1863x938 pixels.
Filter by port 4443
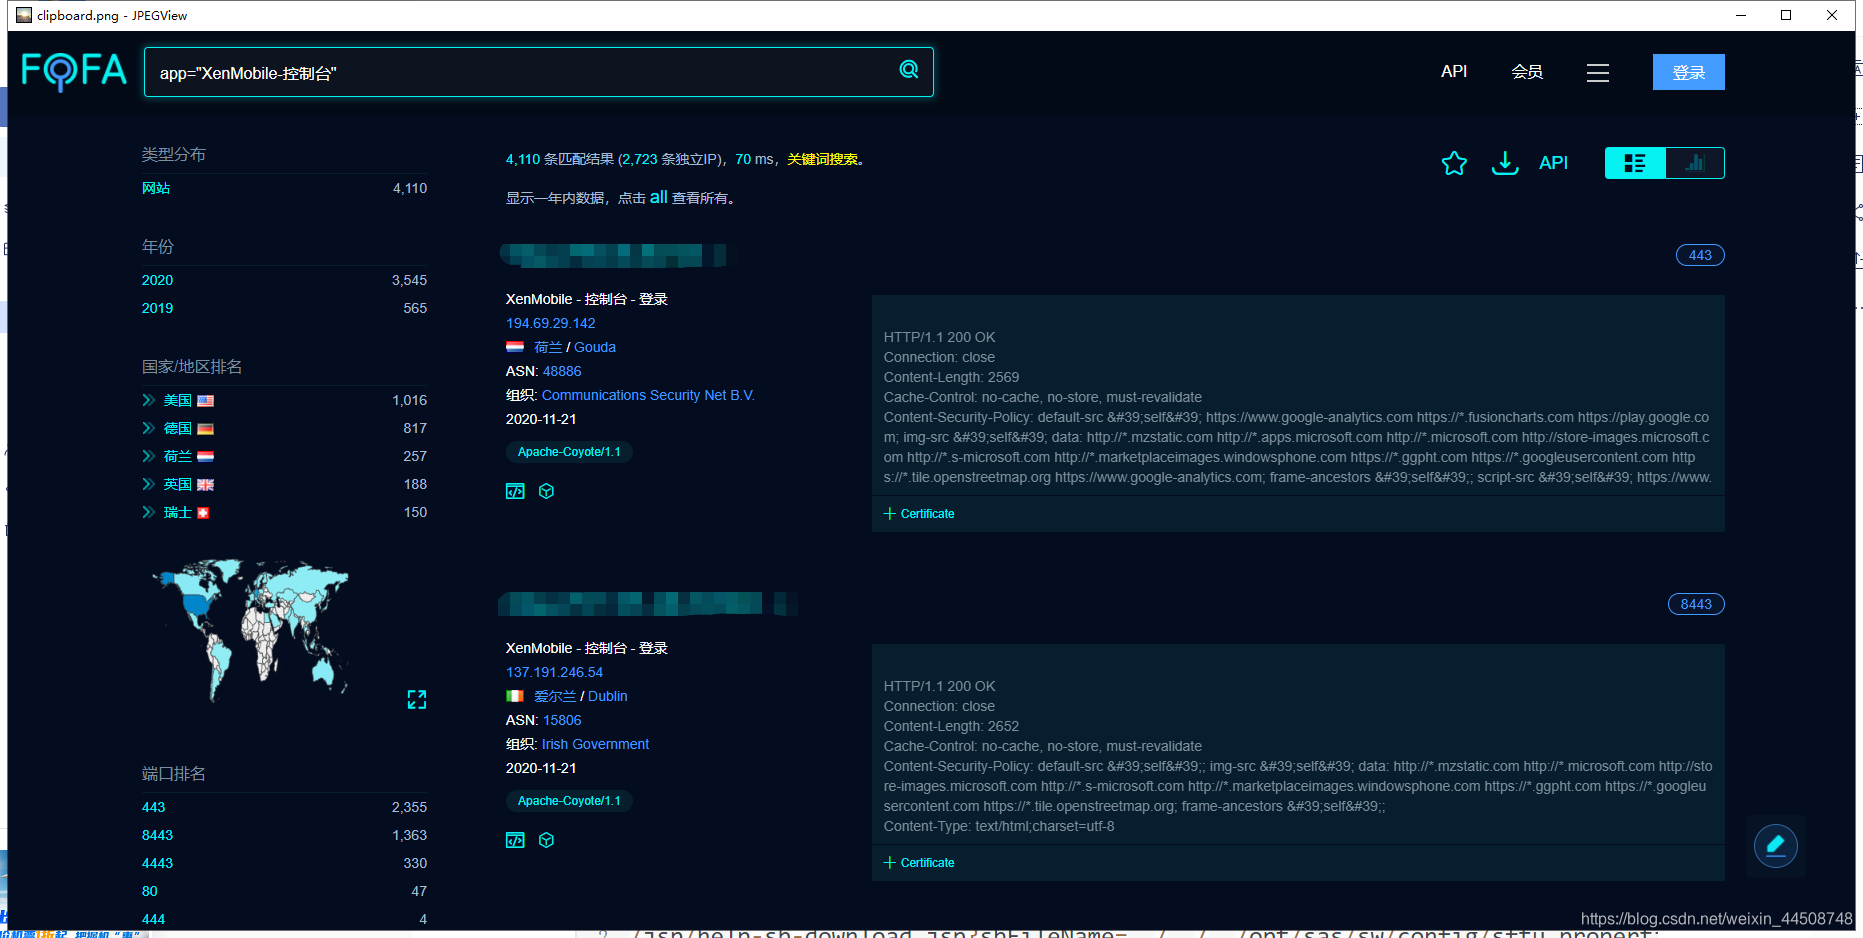(x=157, y=863)
